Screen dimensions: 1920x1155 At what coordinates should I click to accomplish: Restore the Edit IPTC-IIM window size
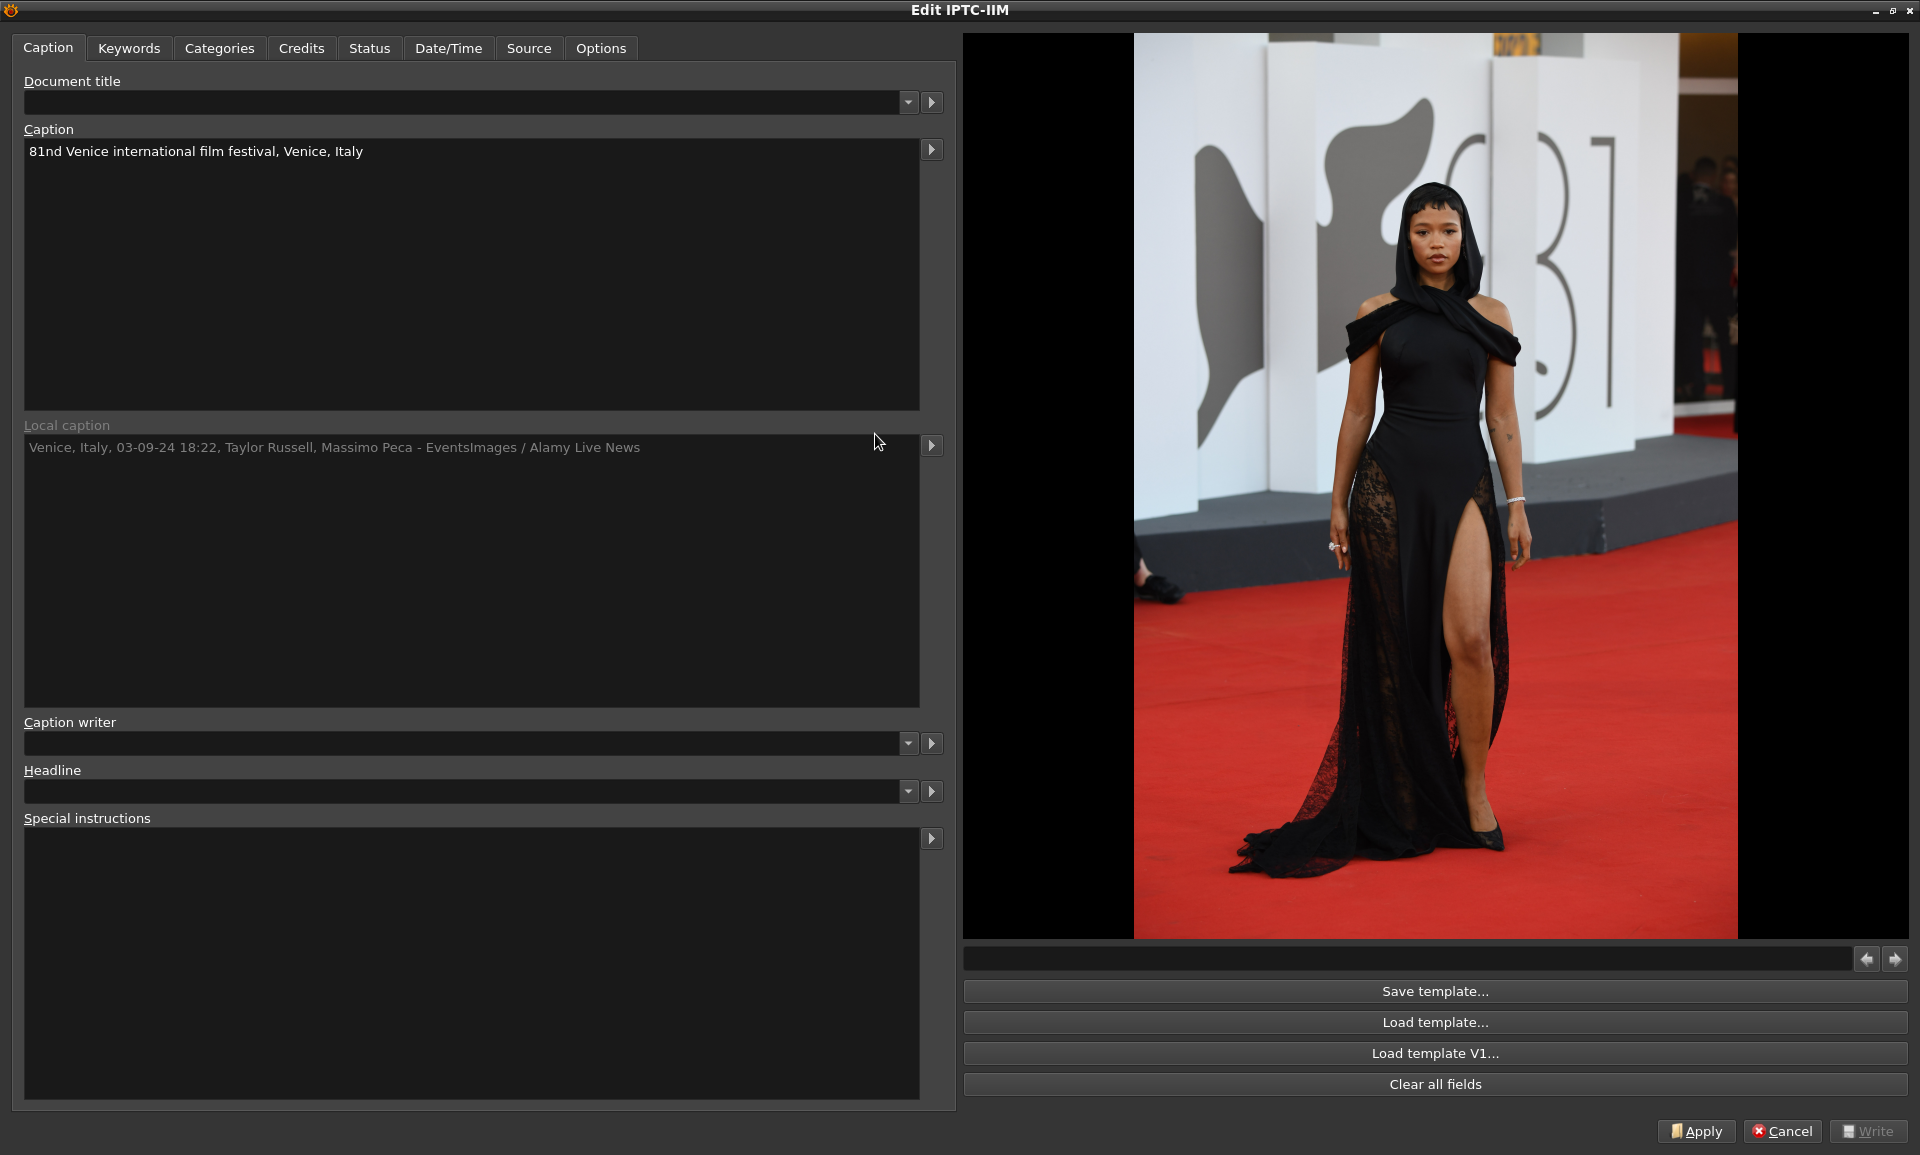click(1892, 11)
